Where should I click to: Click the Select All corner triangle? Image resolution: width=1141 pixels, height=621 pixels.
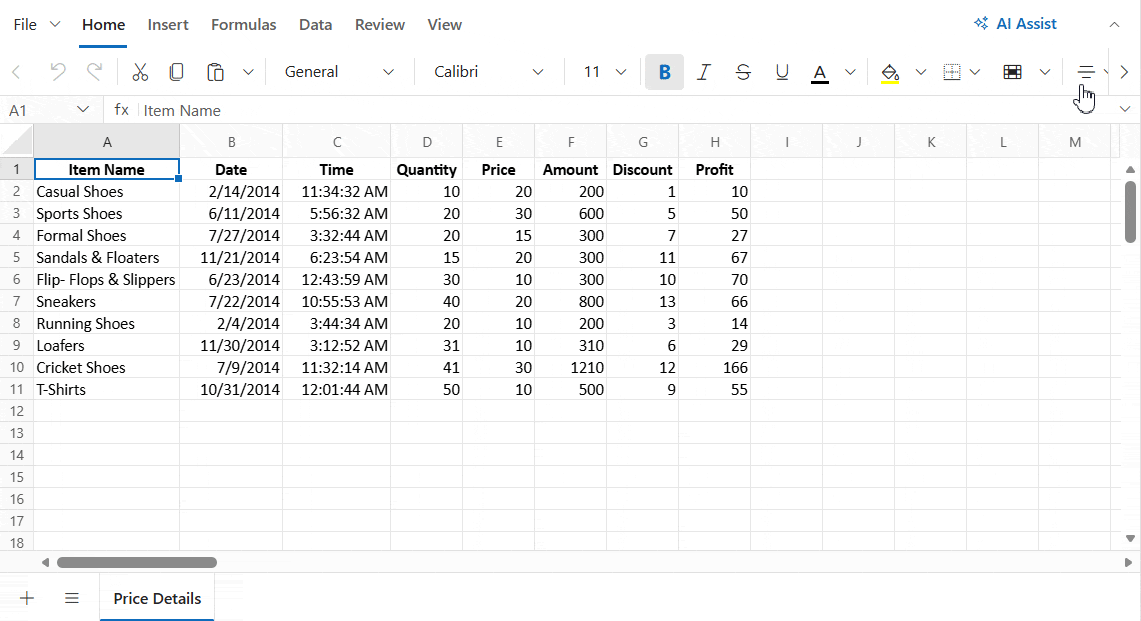pos(17,141)
